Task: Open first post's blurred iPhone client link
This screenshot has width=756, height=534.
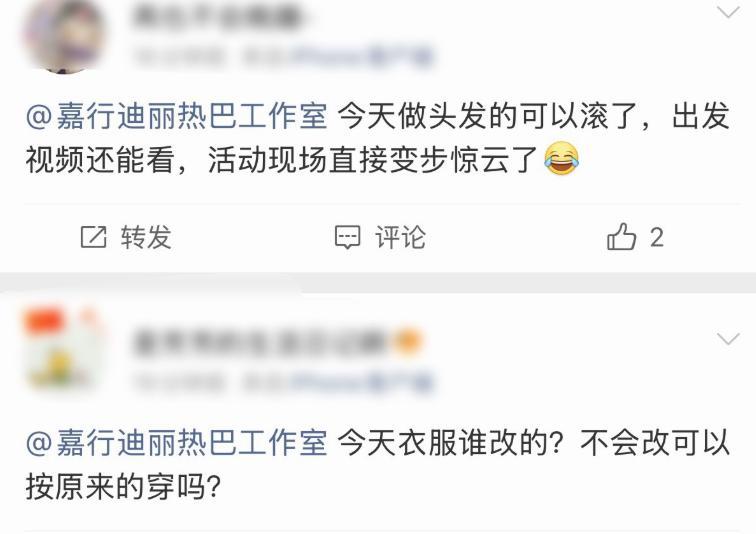Action: pyautogui.click(x=362, y=57)
